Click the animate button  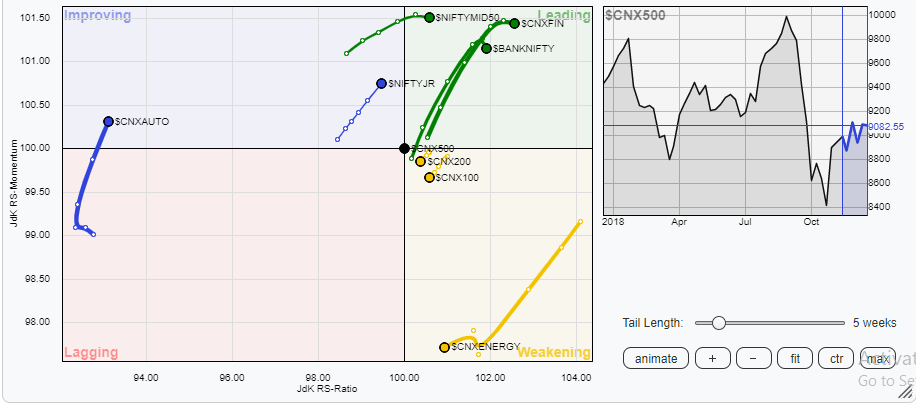point(655,358)
